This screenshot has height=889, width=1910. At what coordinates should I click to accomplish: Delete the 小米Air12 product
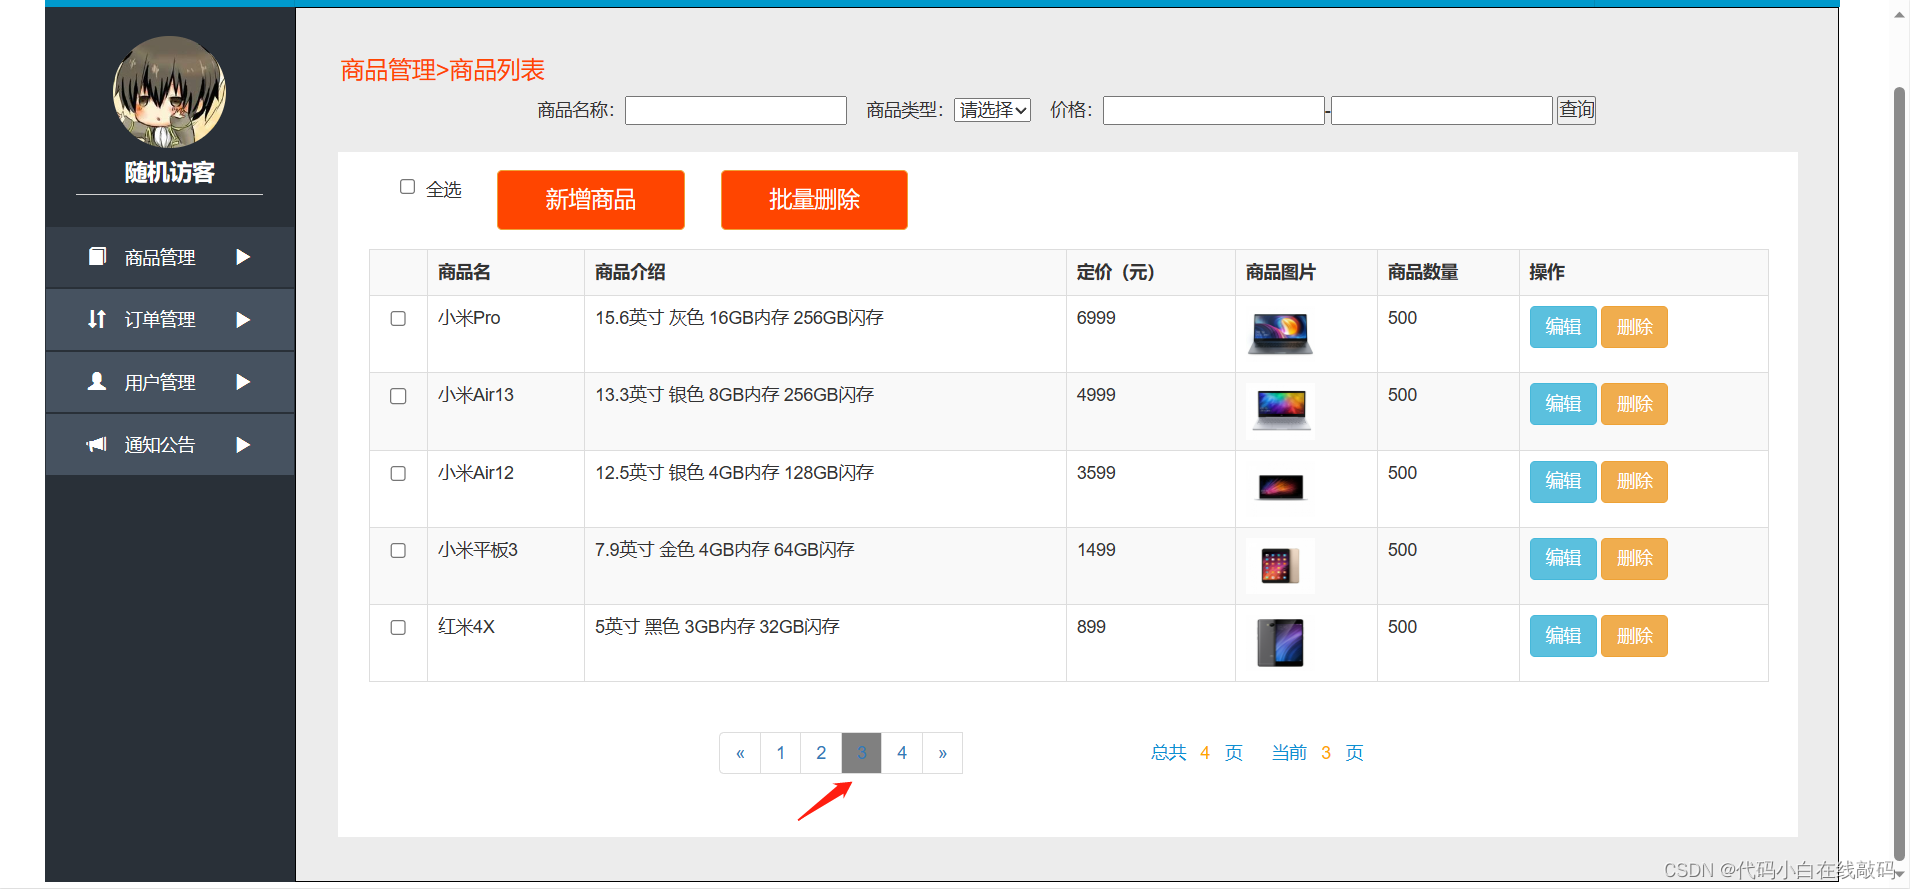(x=1634, y=481)
